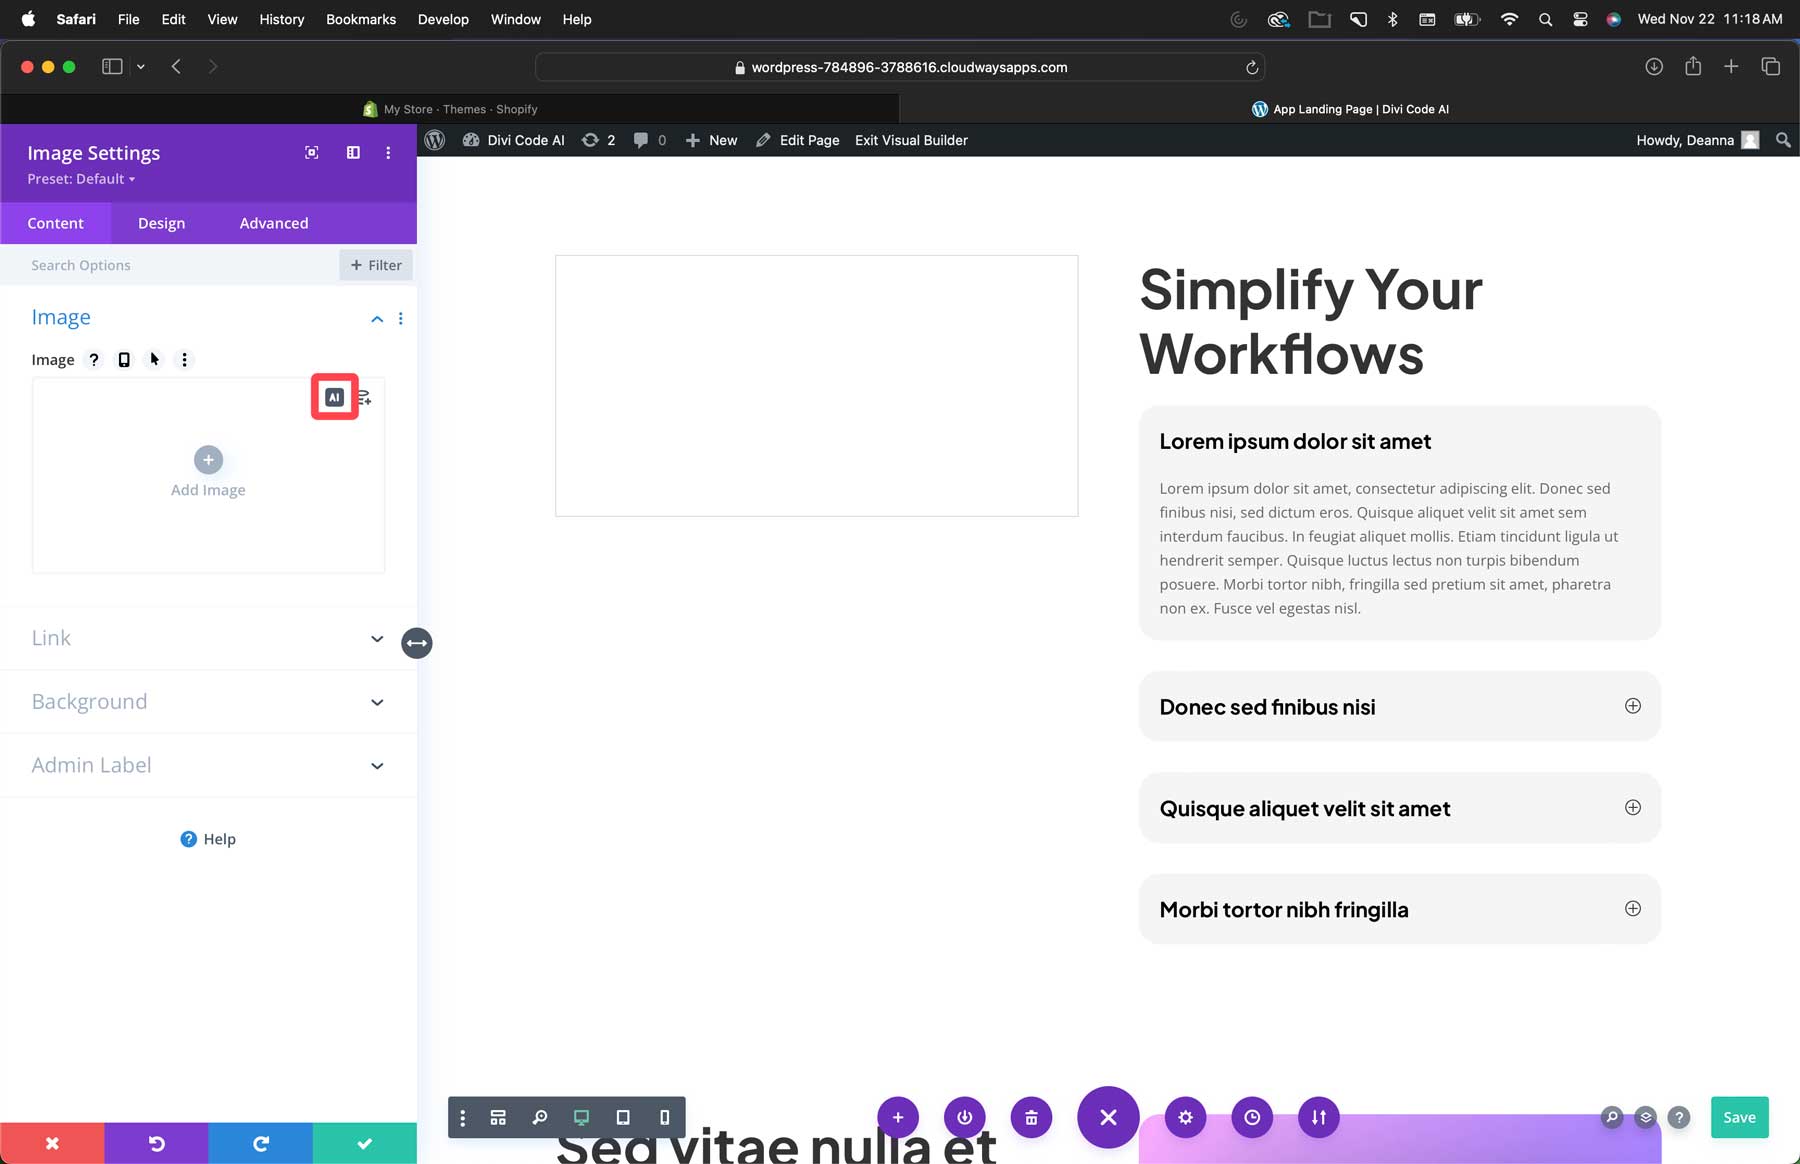Open macOS Control Center in menu bar
This screenshot has width=1800, height=1164.
point(1580,19)
